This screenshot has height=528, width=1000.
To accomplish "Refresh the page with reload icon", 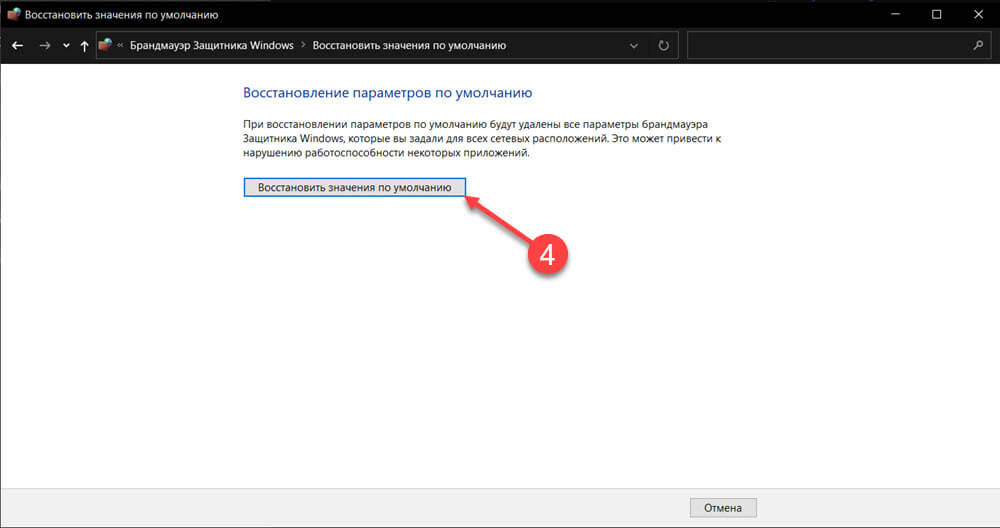I will click(x=664, y=46).
